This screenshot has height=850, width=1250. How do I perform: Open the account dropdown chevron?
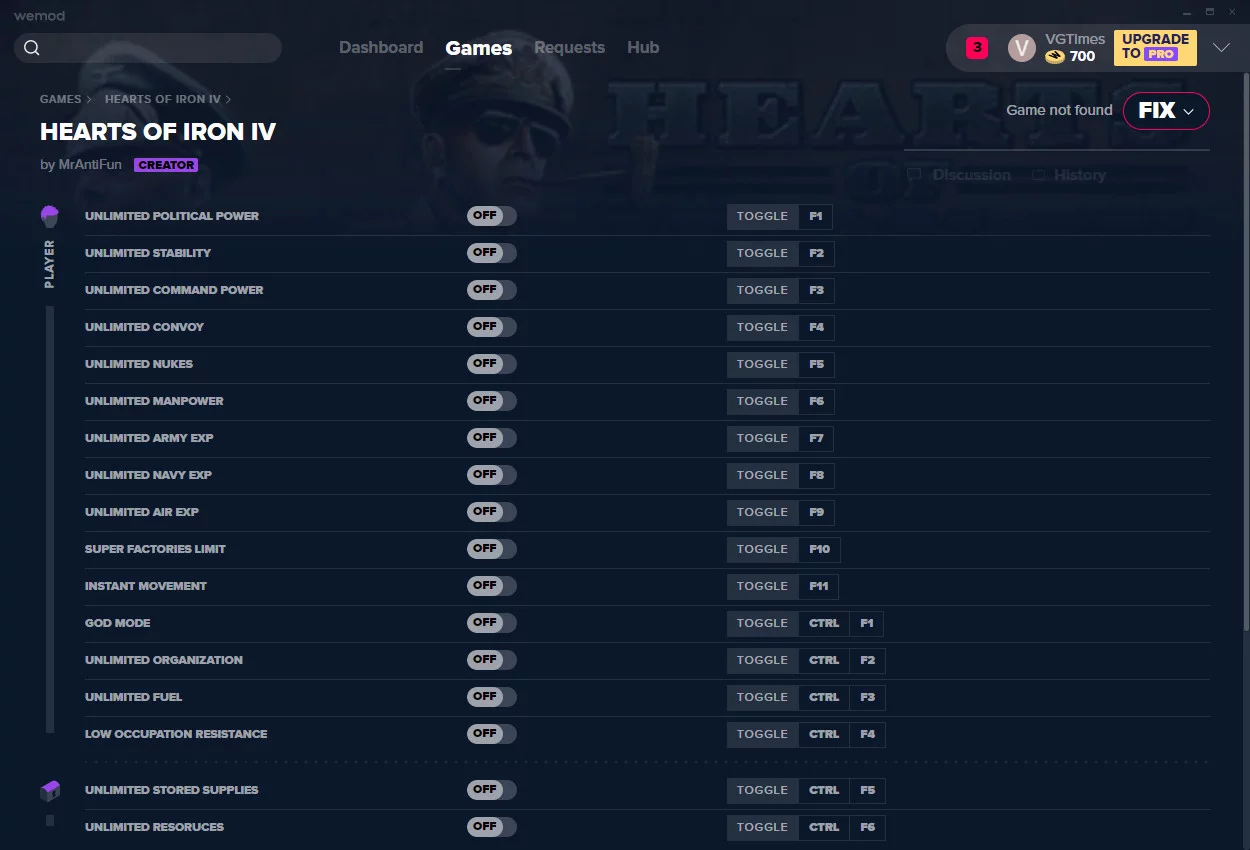(1221, 48)
